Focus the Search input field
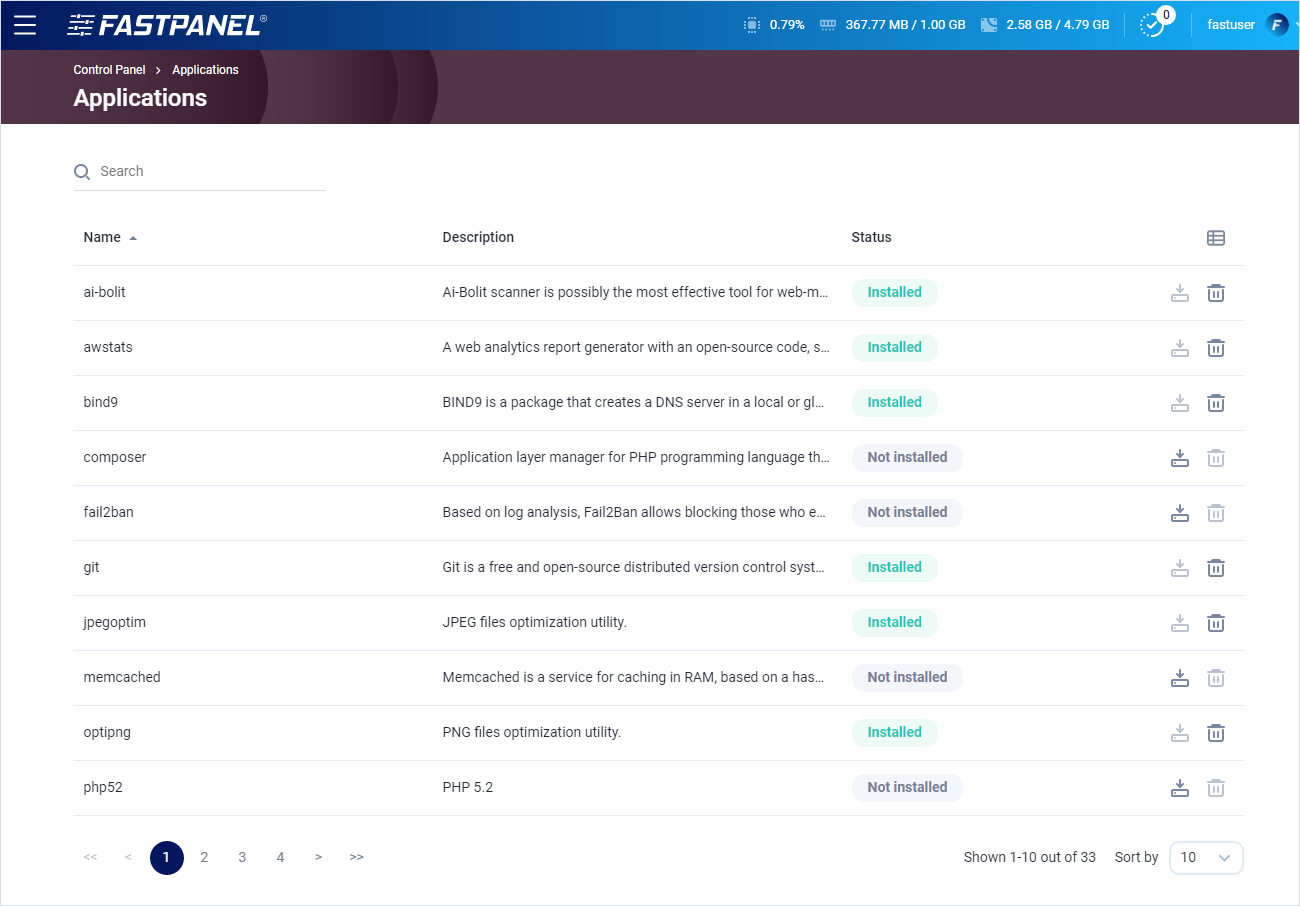This screenshot has height=906, width=1300. point(200,171)
